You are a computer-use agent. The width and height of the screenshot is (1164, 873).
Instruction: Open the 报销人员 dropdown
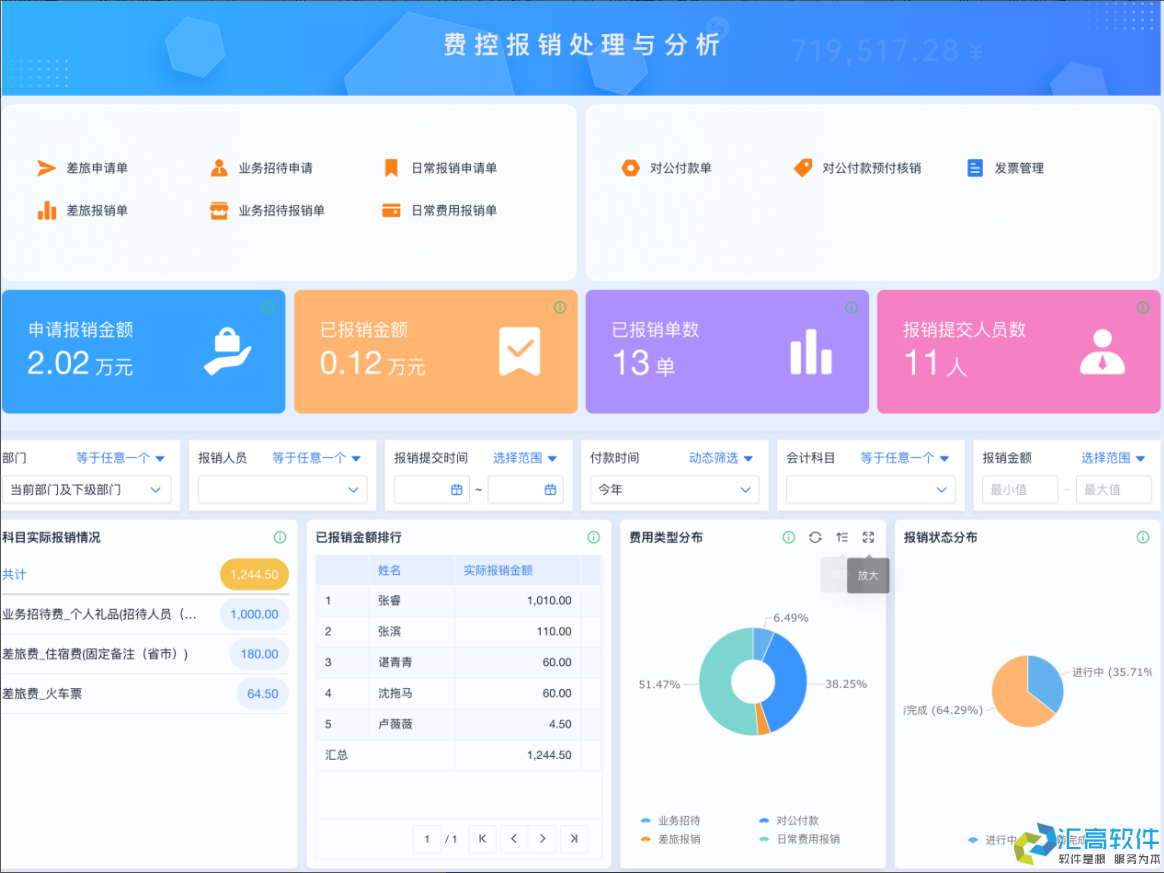coord(283,490)
